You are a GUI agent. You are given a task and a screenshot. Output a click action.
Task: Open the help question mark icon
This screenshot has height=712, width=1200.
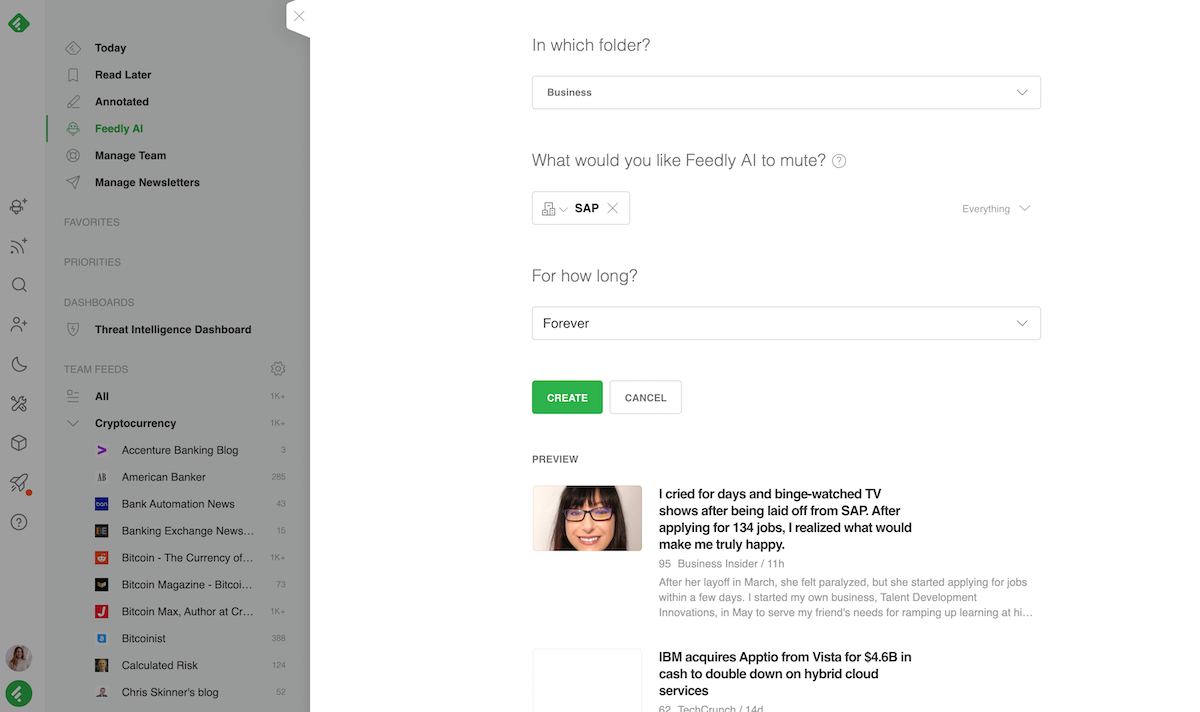19,522
